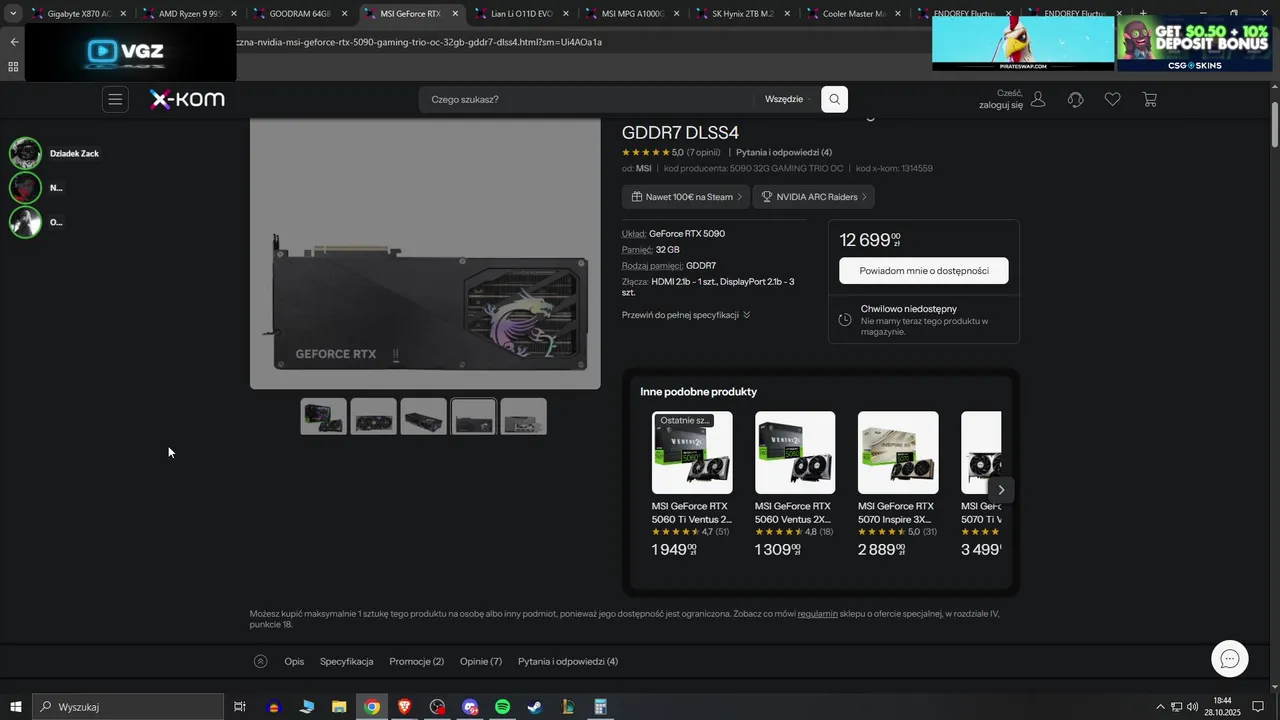Open Discord from the taskbar
1280x720 pixels.
click(470, 707)
